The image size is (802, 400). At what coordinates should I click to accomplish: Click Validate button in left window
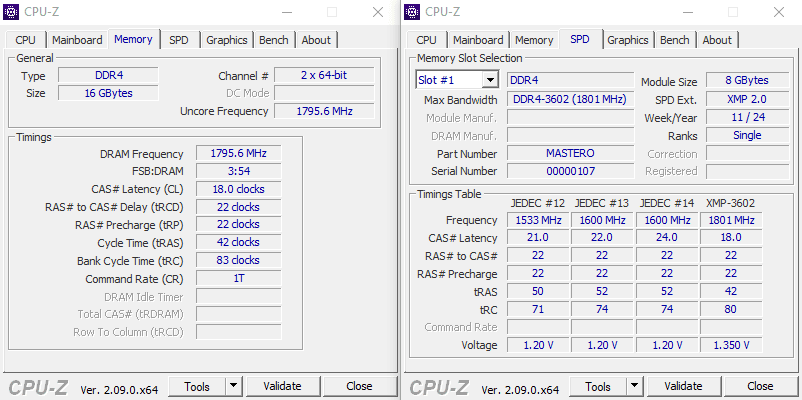coord(282,386)
